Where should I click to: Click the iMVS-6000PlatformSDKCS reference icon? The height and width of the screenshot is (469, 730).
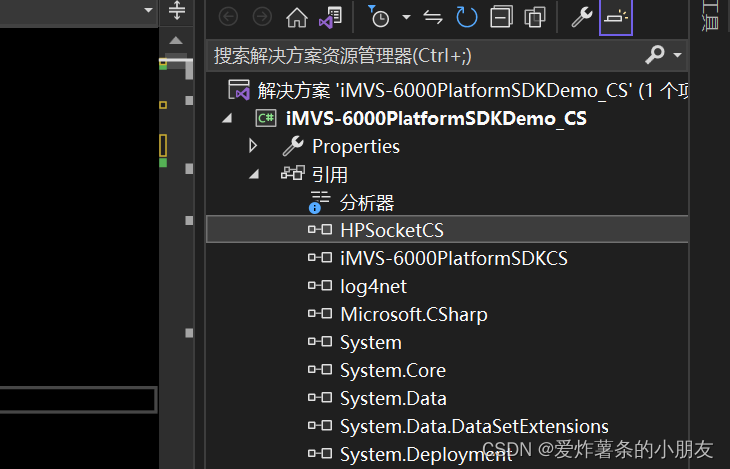point(320,258)
